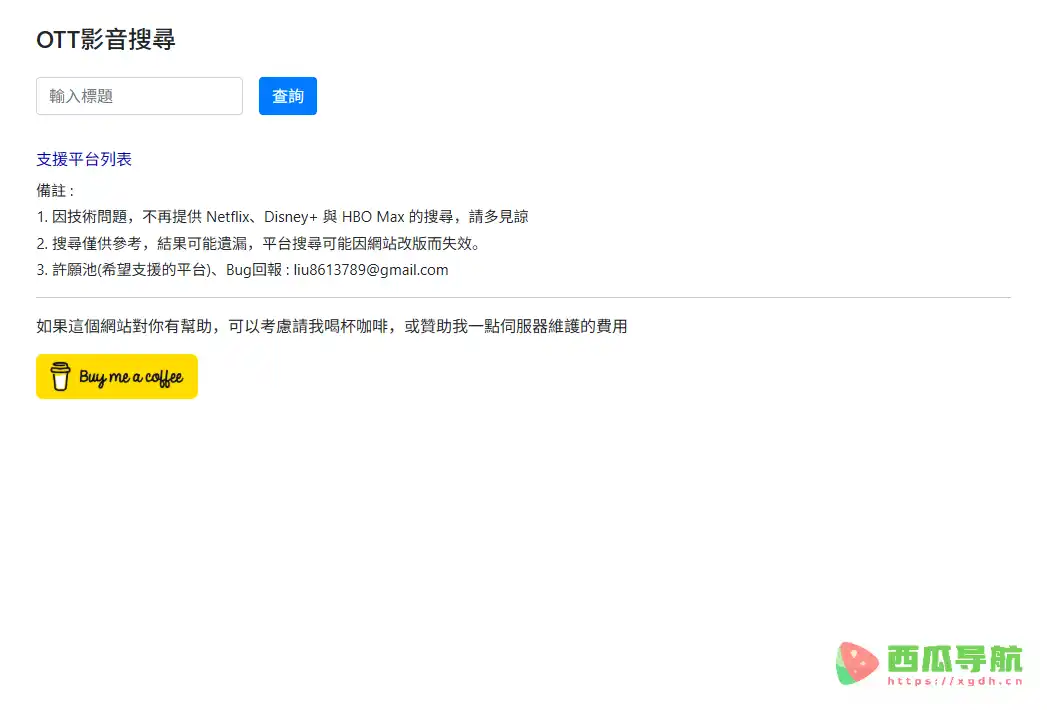Image resolution: width=1047 pixels, height=710 pixels.
Task: Click the sentence 如果這個網站對你有幫助
Action: pyautogui.click(x=124, y=326)
